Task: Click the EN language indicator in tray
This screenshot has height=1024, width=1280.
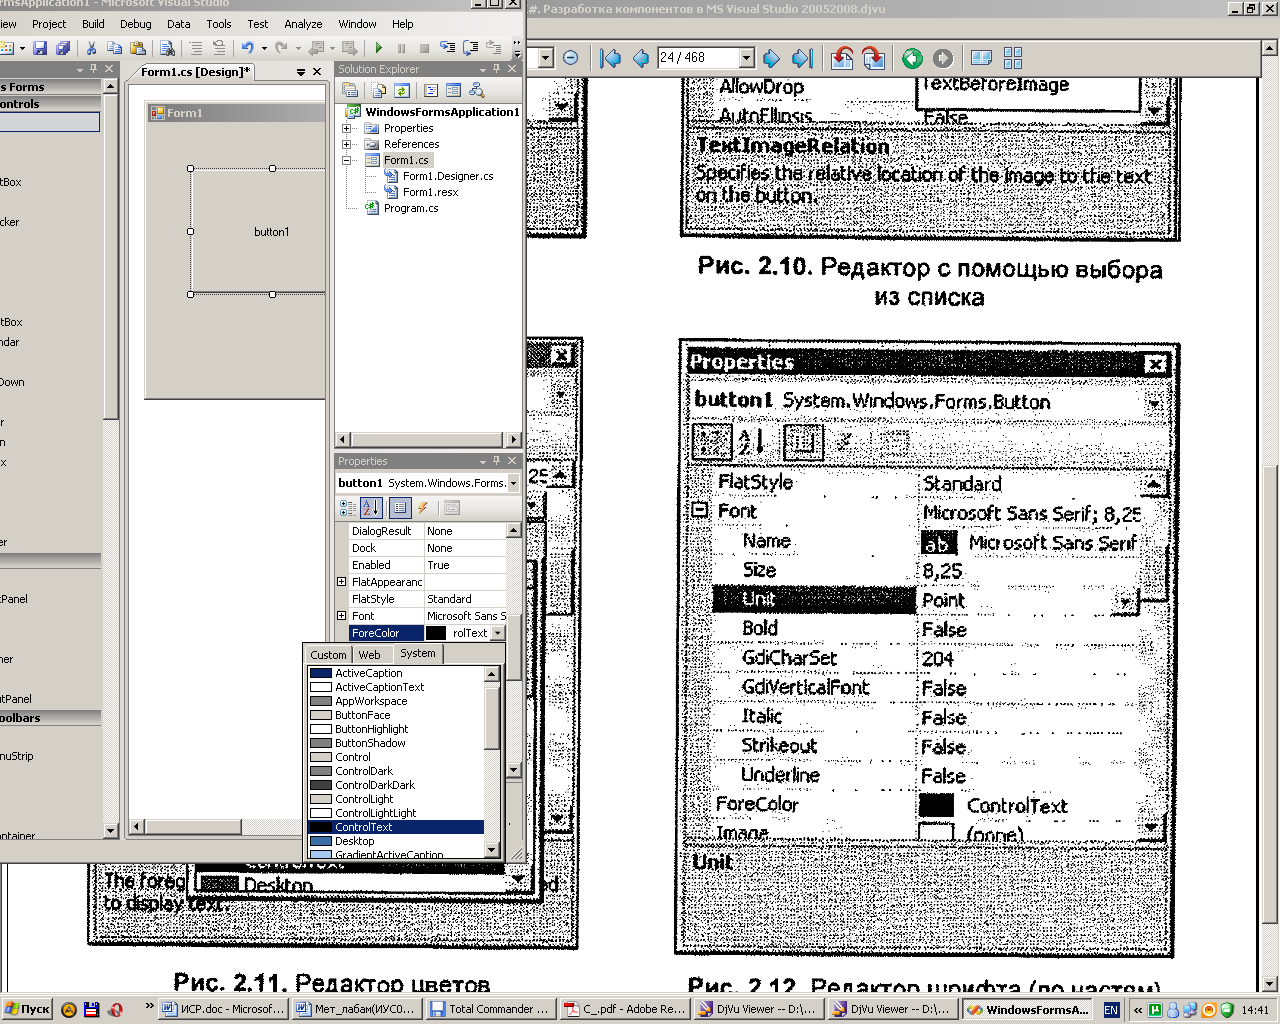Action: click(1111, 1010)
